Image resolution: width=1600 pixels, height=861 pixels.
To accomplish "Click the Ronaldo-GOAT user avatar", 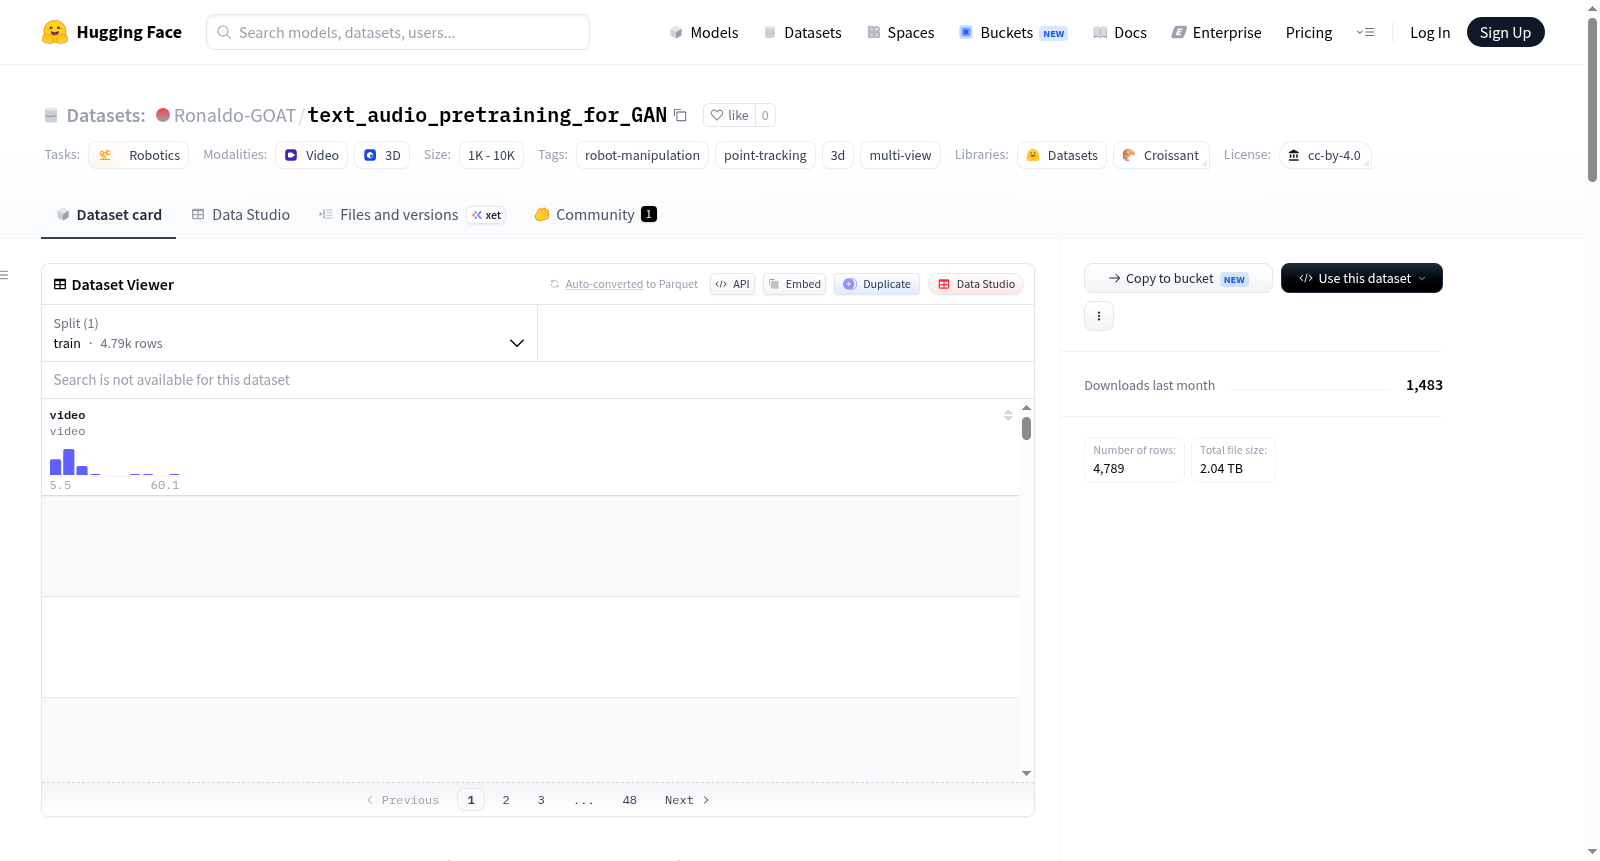I will pos(163,115).
